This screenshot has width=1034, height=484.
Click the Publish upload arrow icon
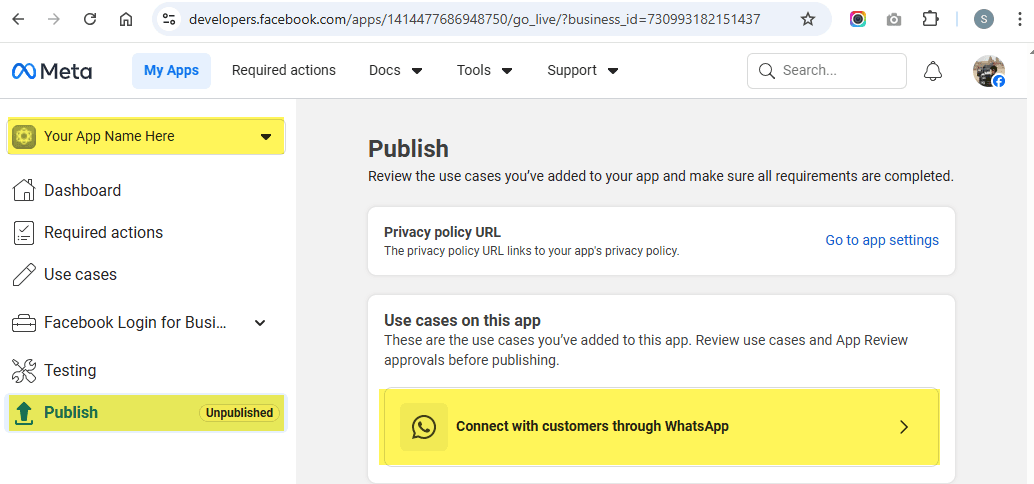[x=24, y=413]
